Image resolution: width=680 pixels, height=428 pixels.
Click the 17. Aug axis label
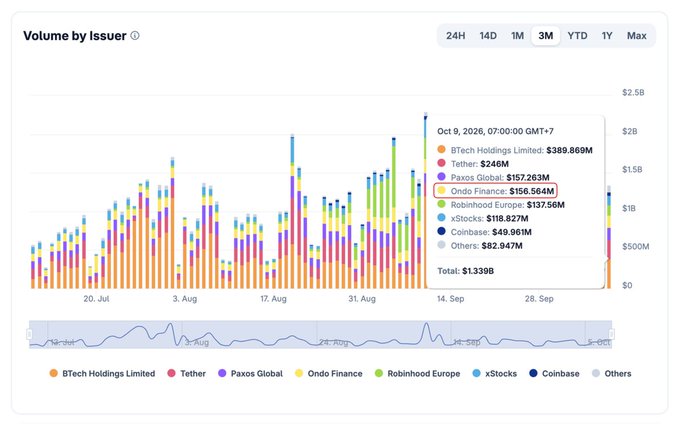pos(273,299)
